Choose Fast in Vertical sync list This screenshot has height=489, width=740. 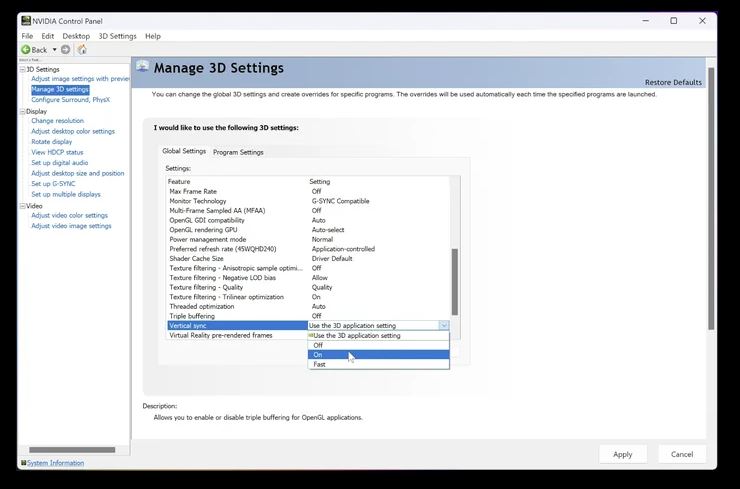coord(378,364)
